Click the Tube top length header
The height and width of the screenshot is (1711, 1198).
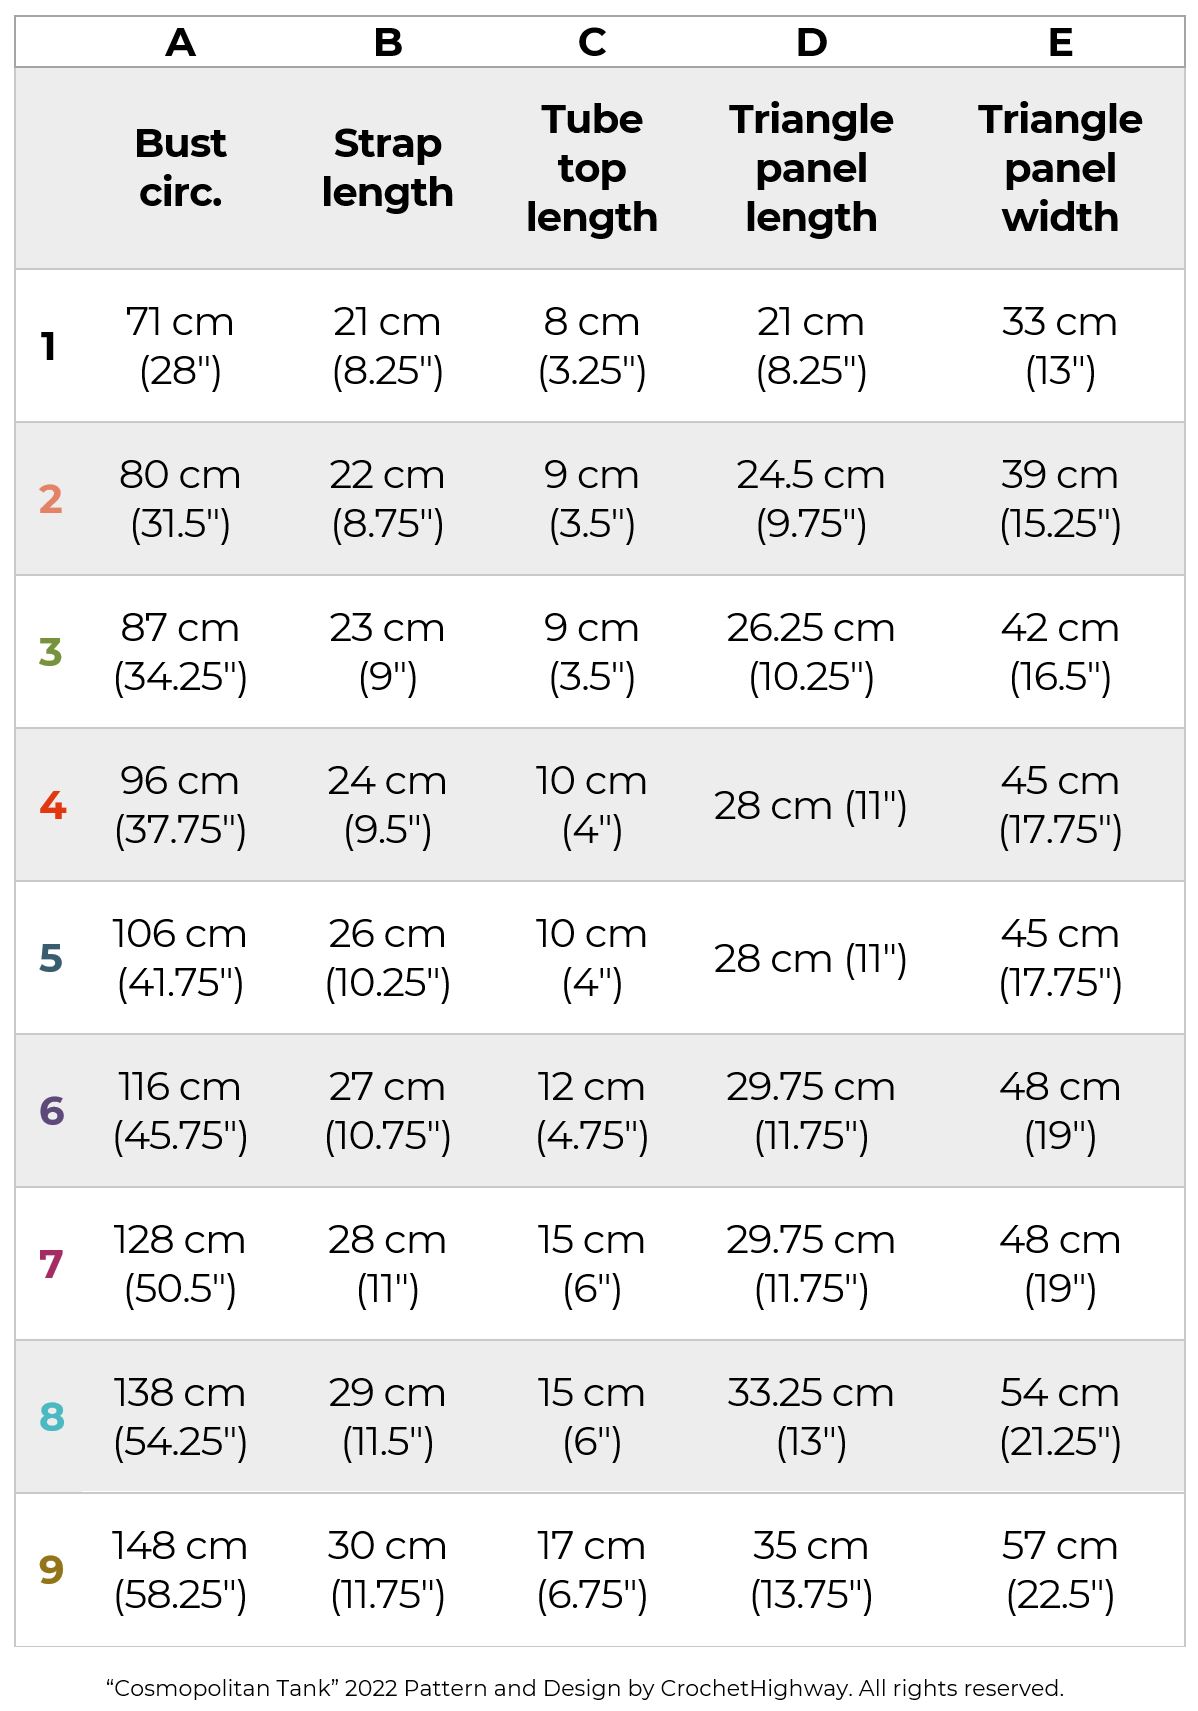click(x=592, y=167)
